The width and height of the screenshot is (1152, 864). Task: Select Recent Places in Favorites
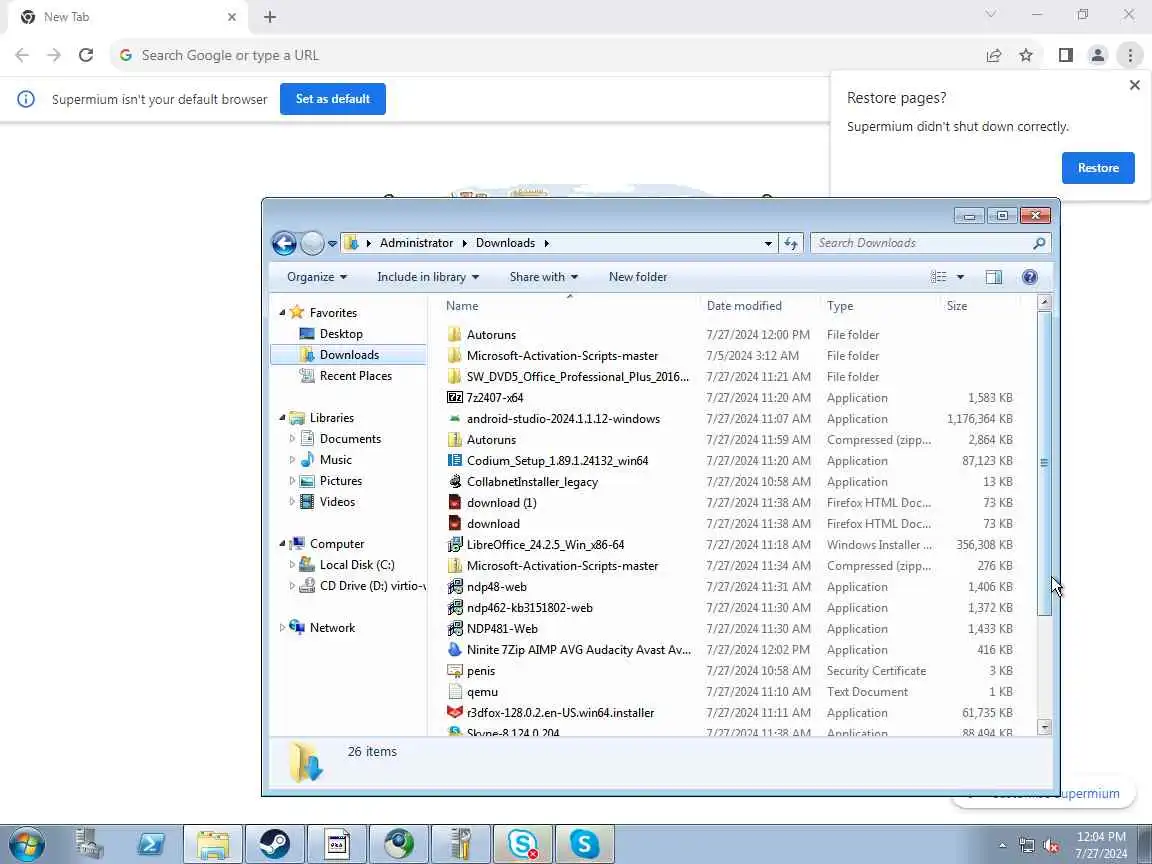(x=356, y=375)
